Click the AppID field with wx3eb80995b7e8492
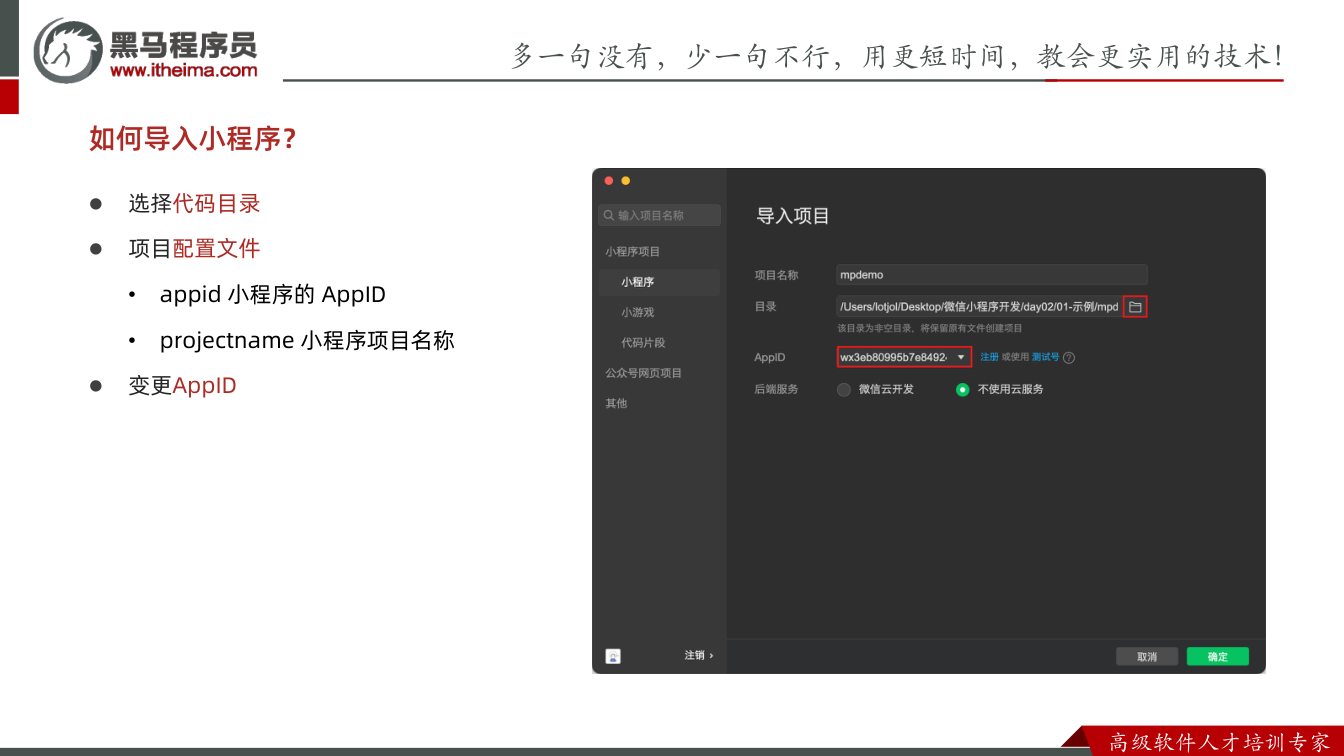Screen dimensions: 1344x756 coord(904,357)
